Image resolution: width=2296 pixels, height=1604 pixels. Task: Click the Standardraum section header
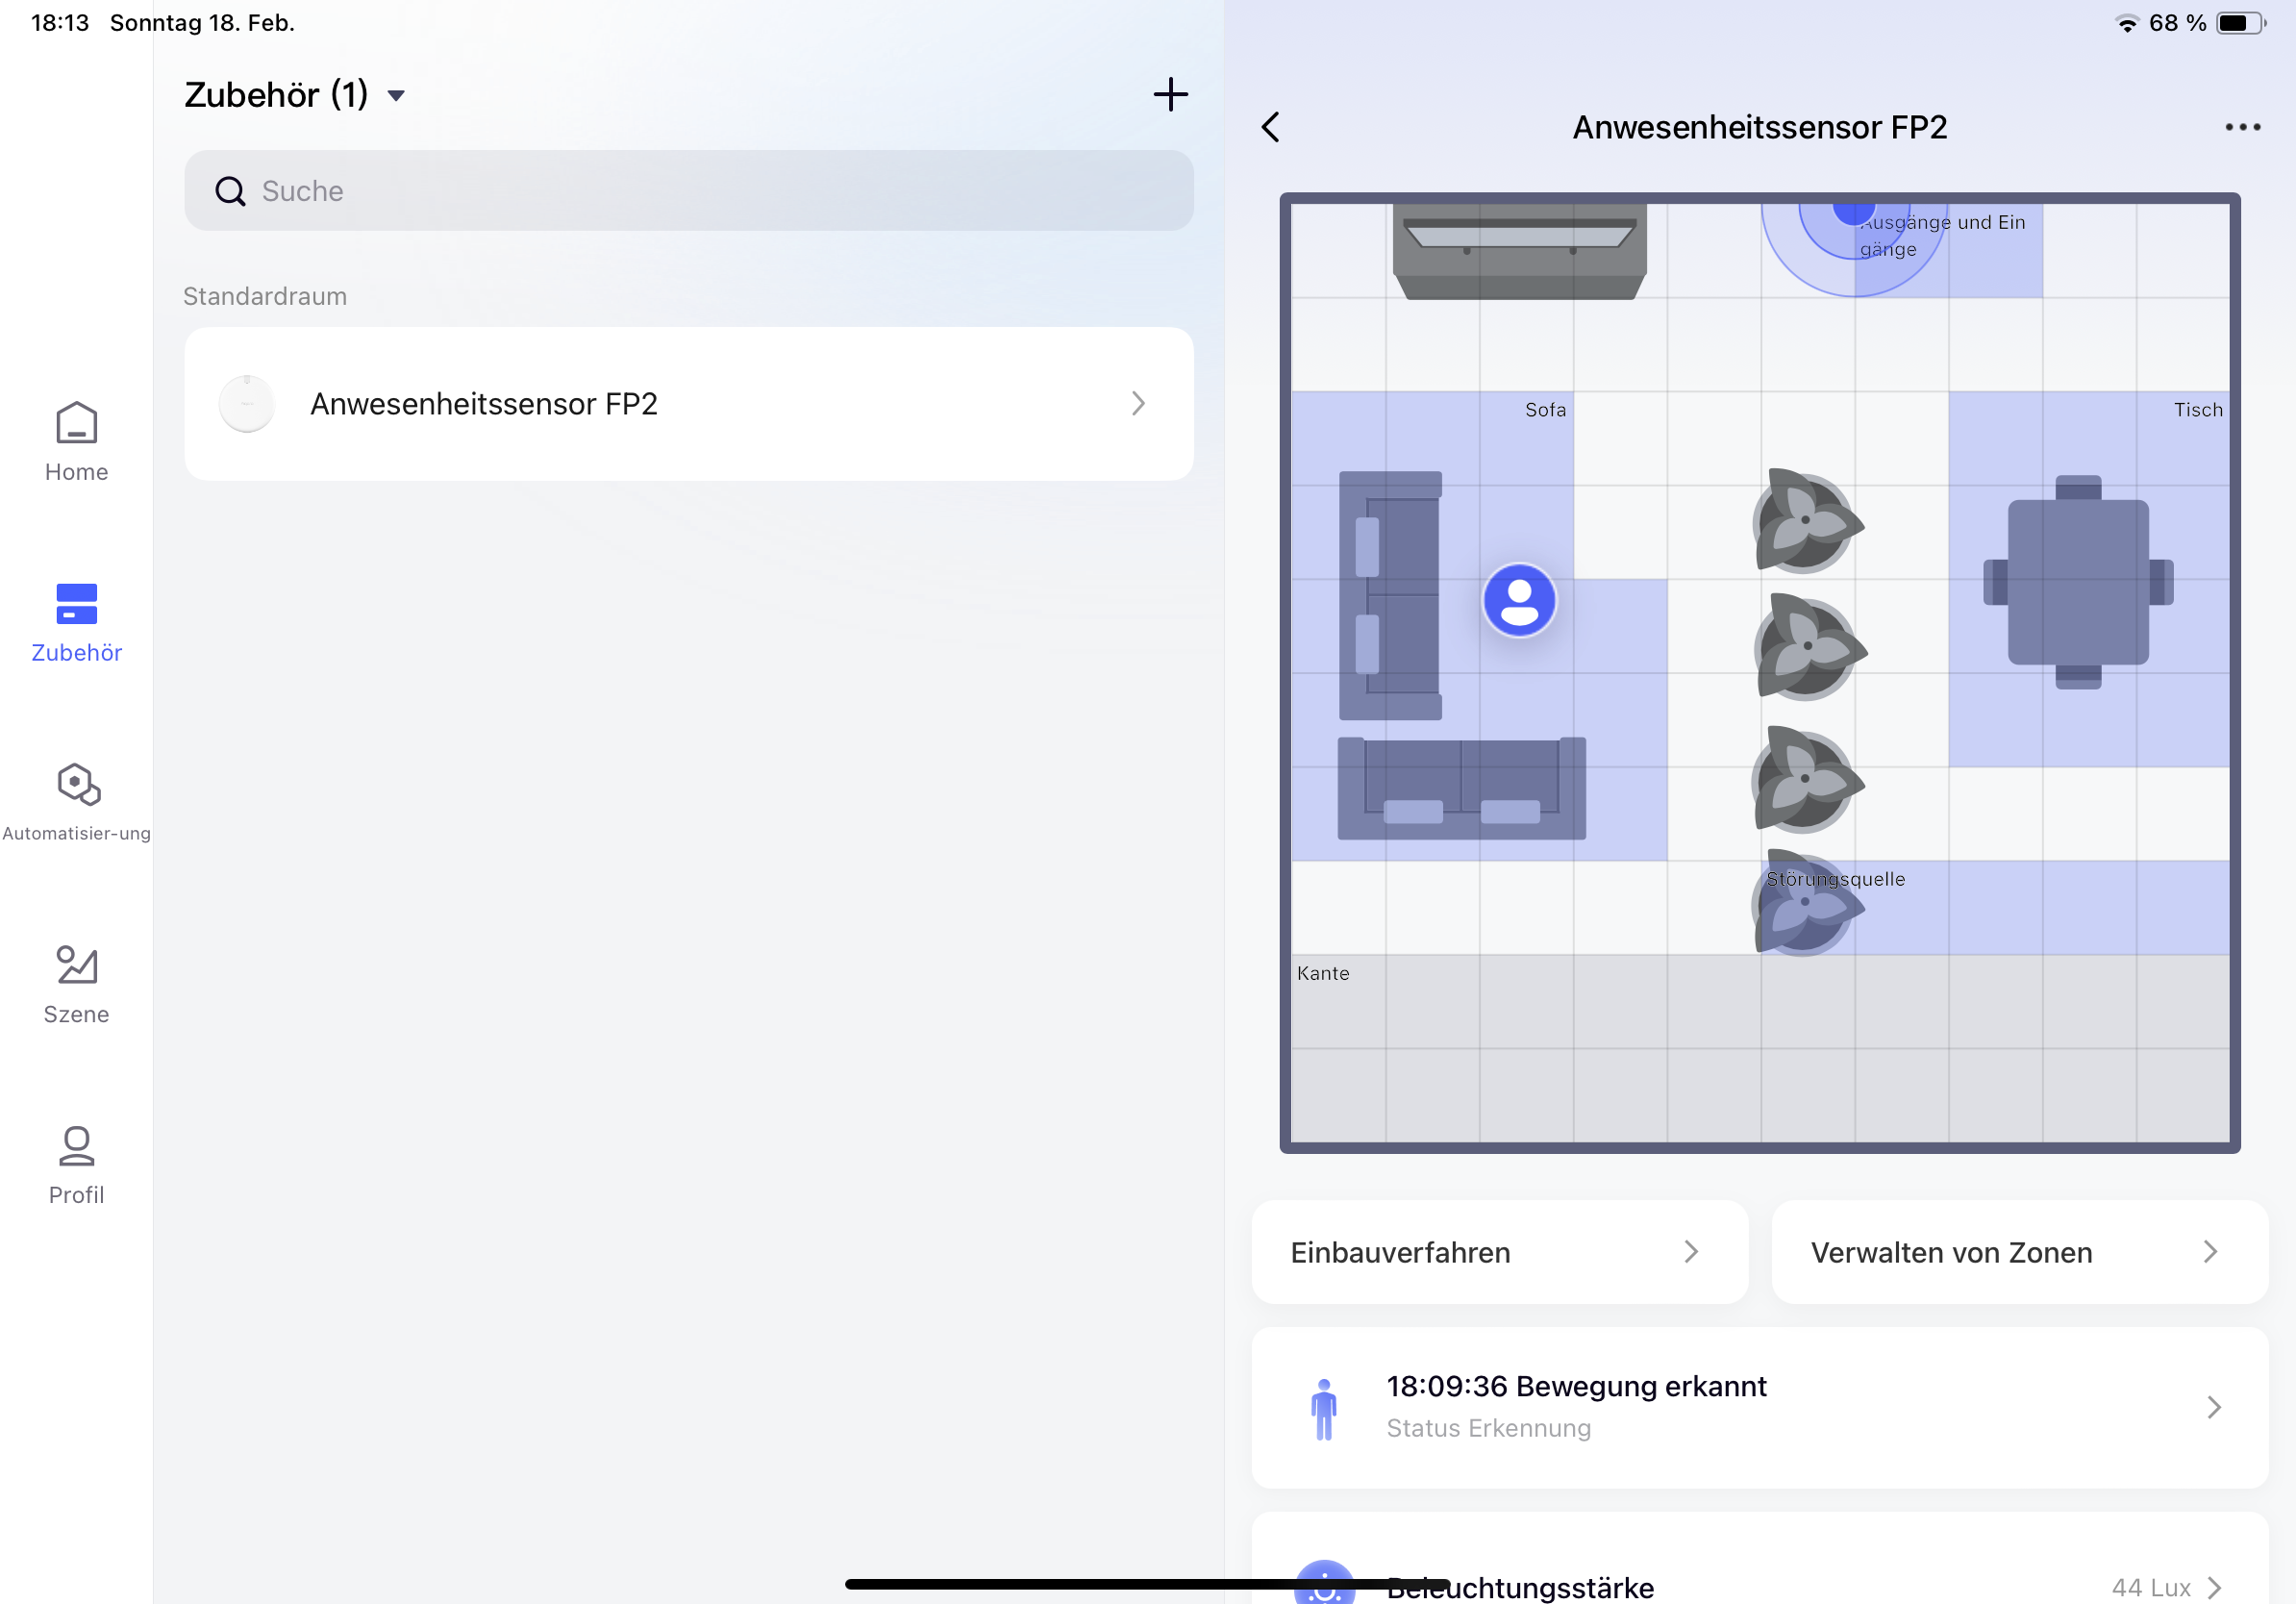pos(265,296)
